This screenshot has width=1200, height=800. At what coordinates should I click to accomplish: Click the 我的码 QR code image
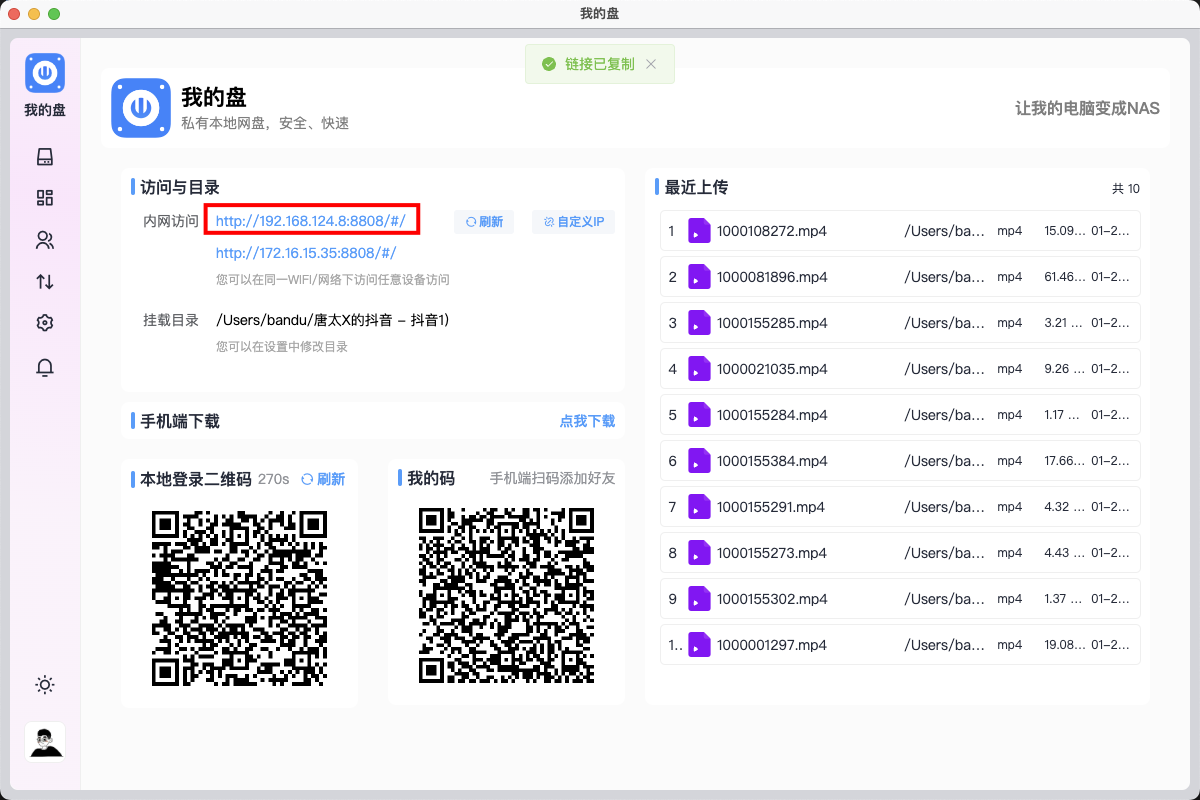[506, 597]
